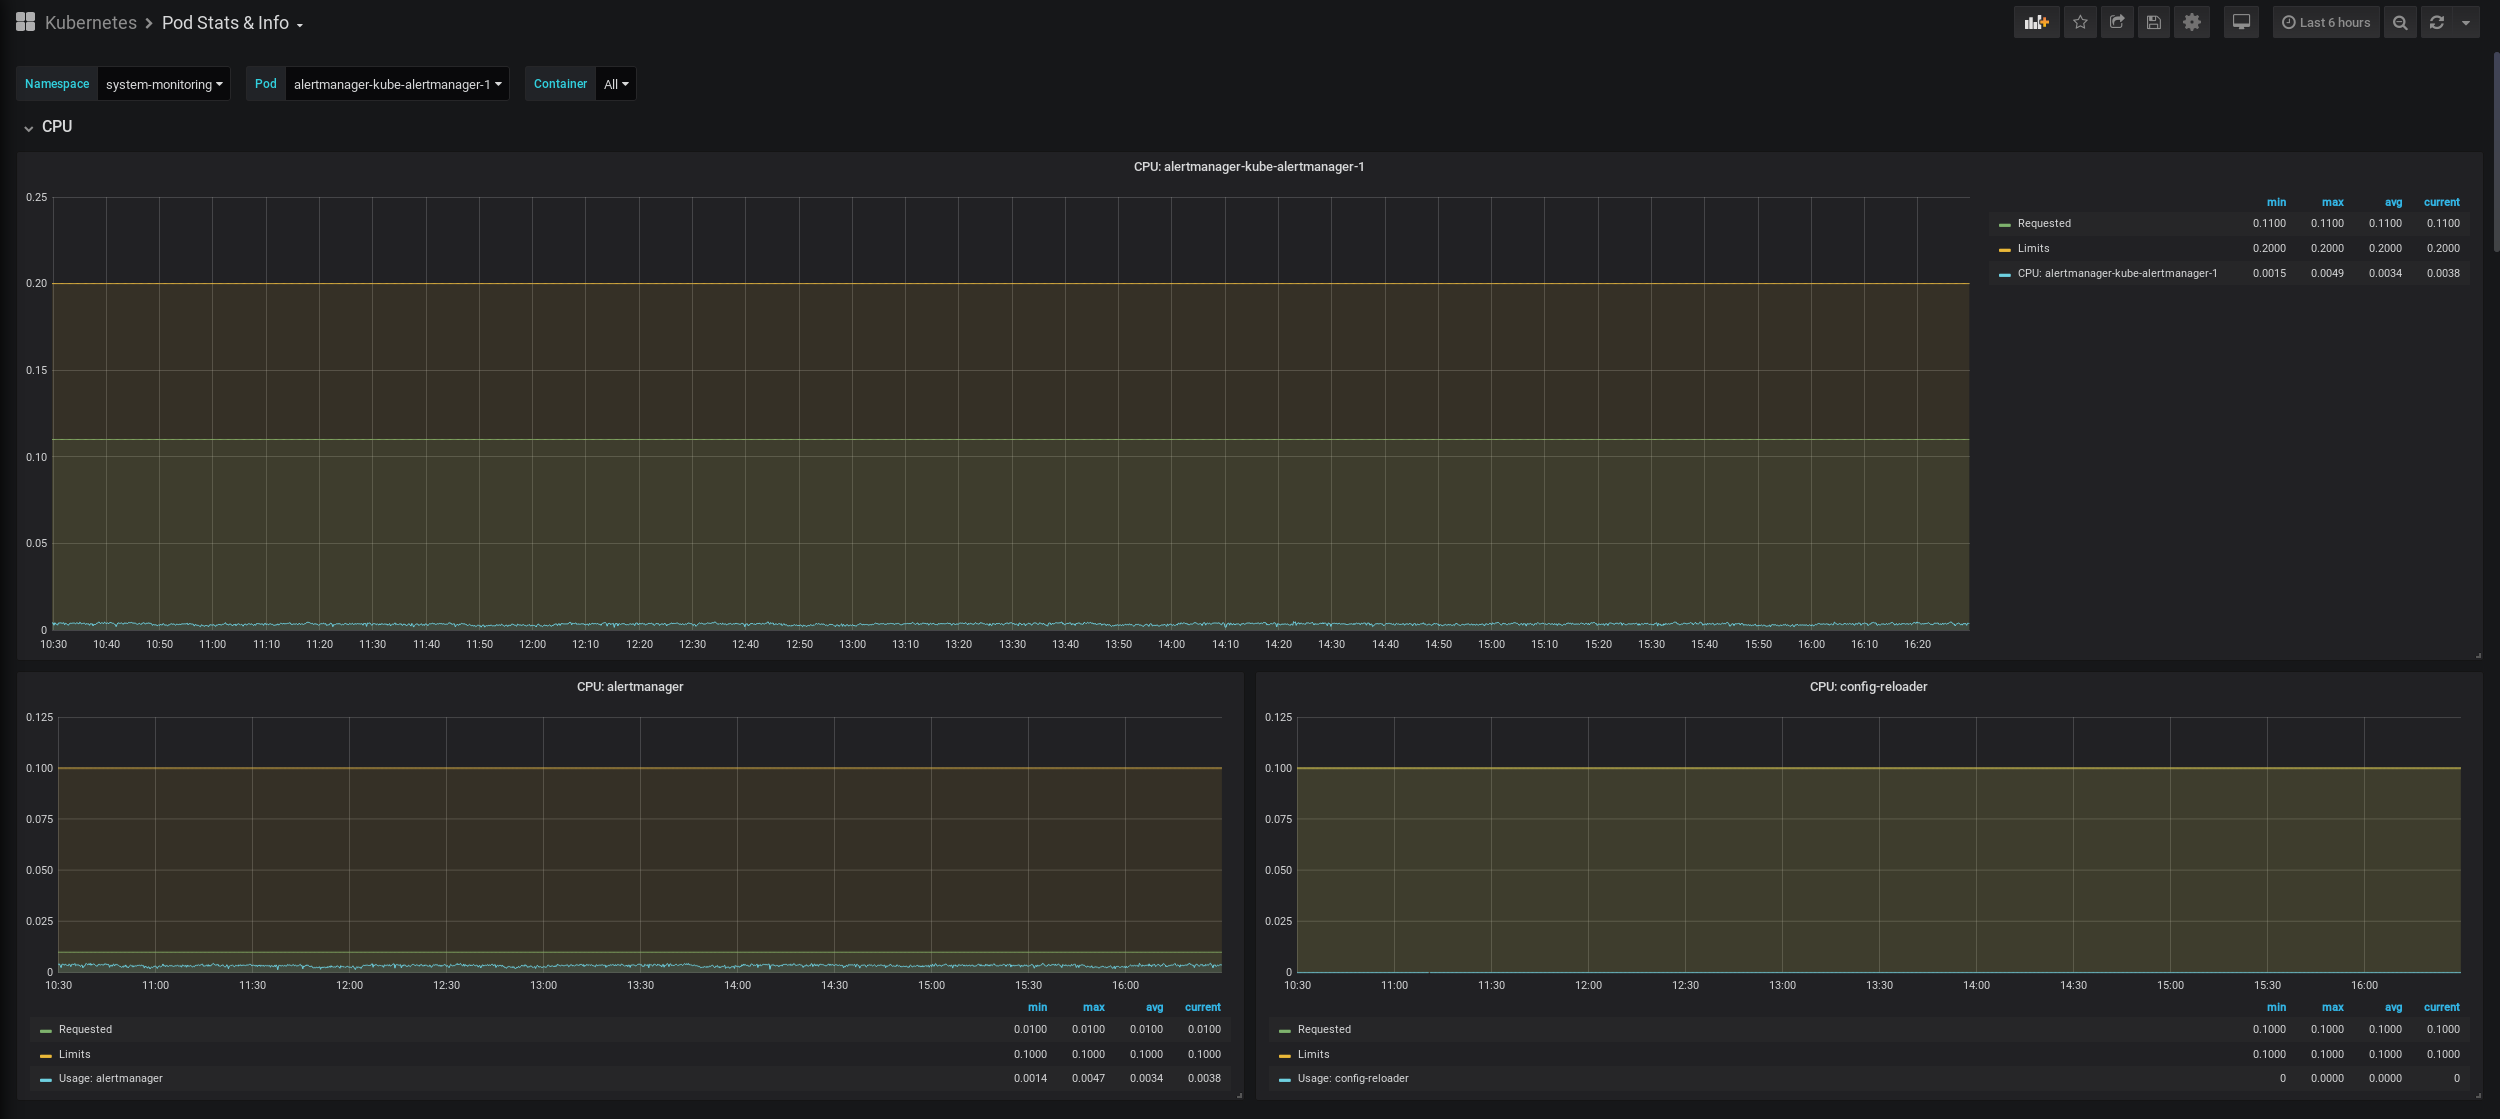Refresh the dashboard now
The image size is (2500, 1119).
coord(2437,22)
